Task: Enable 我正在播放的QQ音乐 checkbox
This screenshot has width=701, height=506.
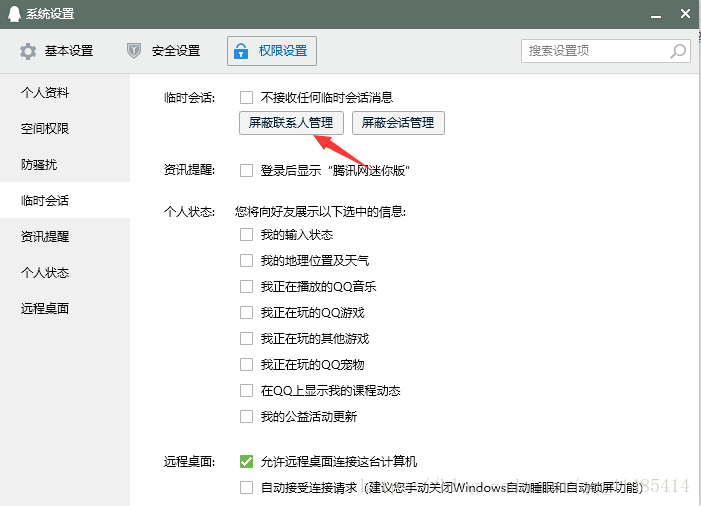Action: [246, 286]
